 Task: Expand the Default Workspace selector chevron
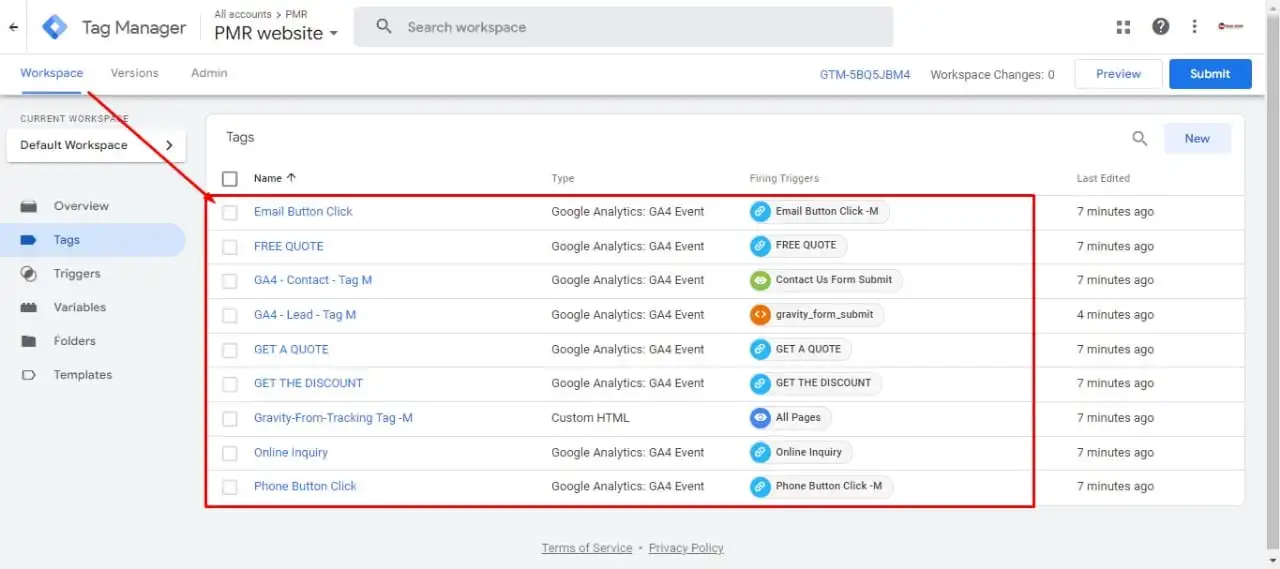coord(169,145)
